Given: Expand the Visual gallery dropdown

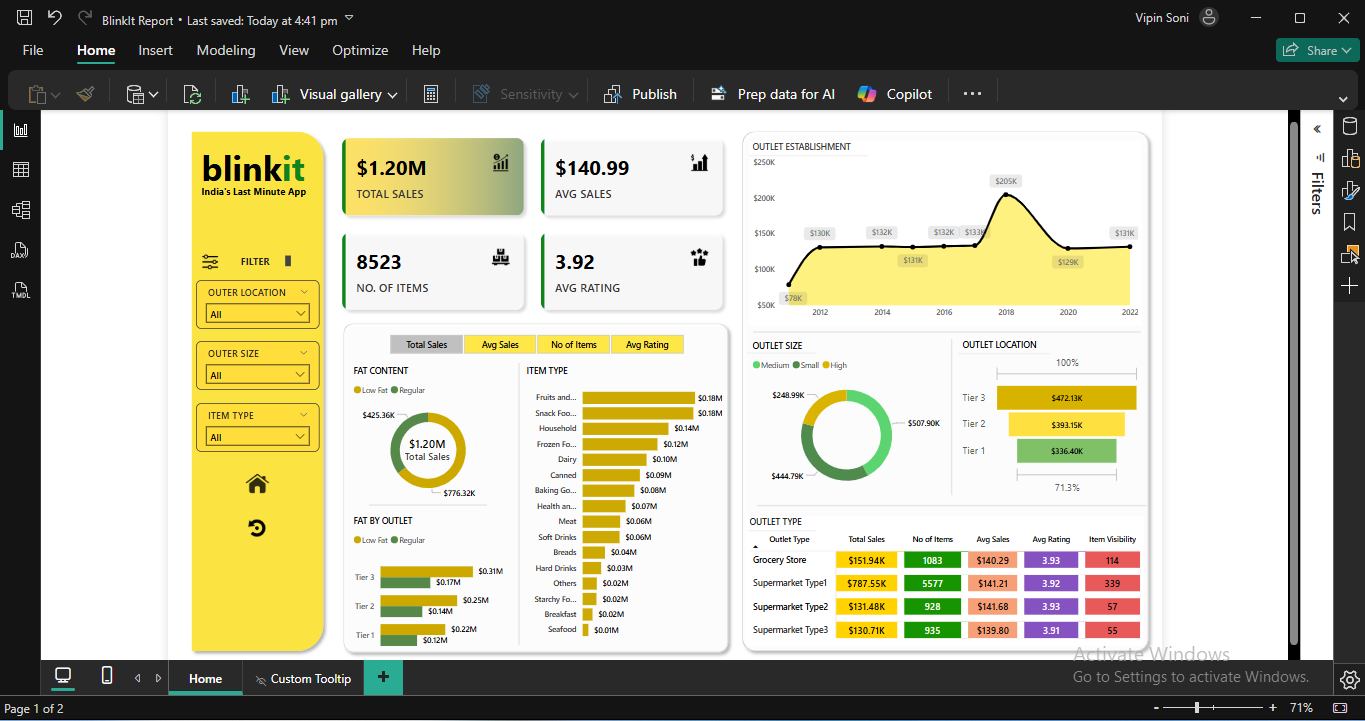Looking at the screenshot, I should click(391, 93).
